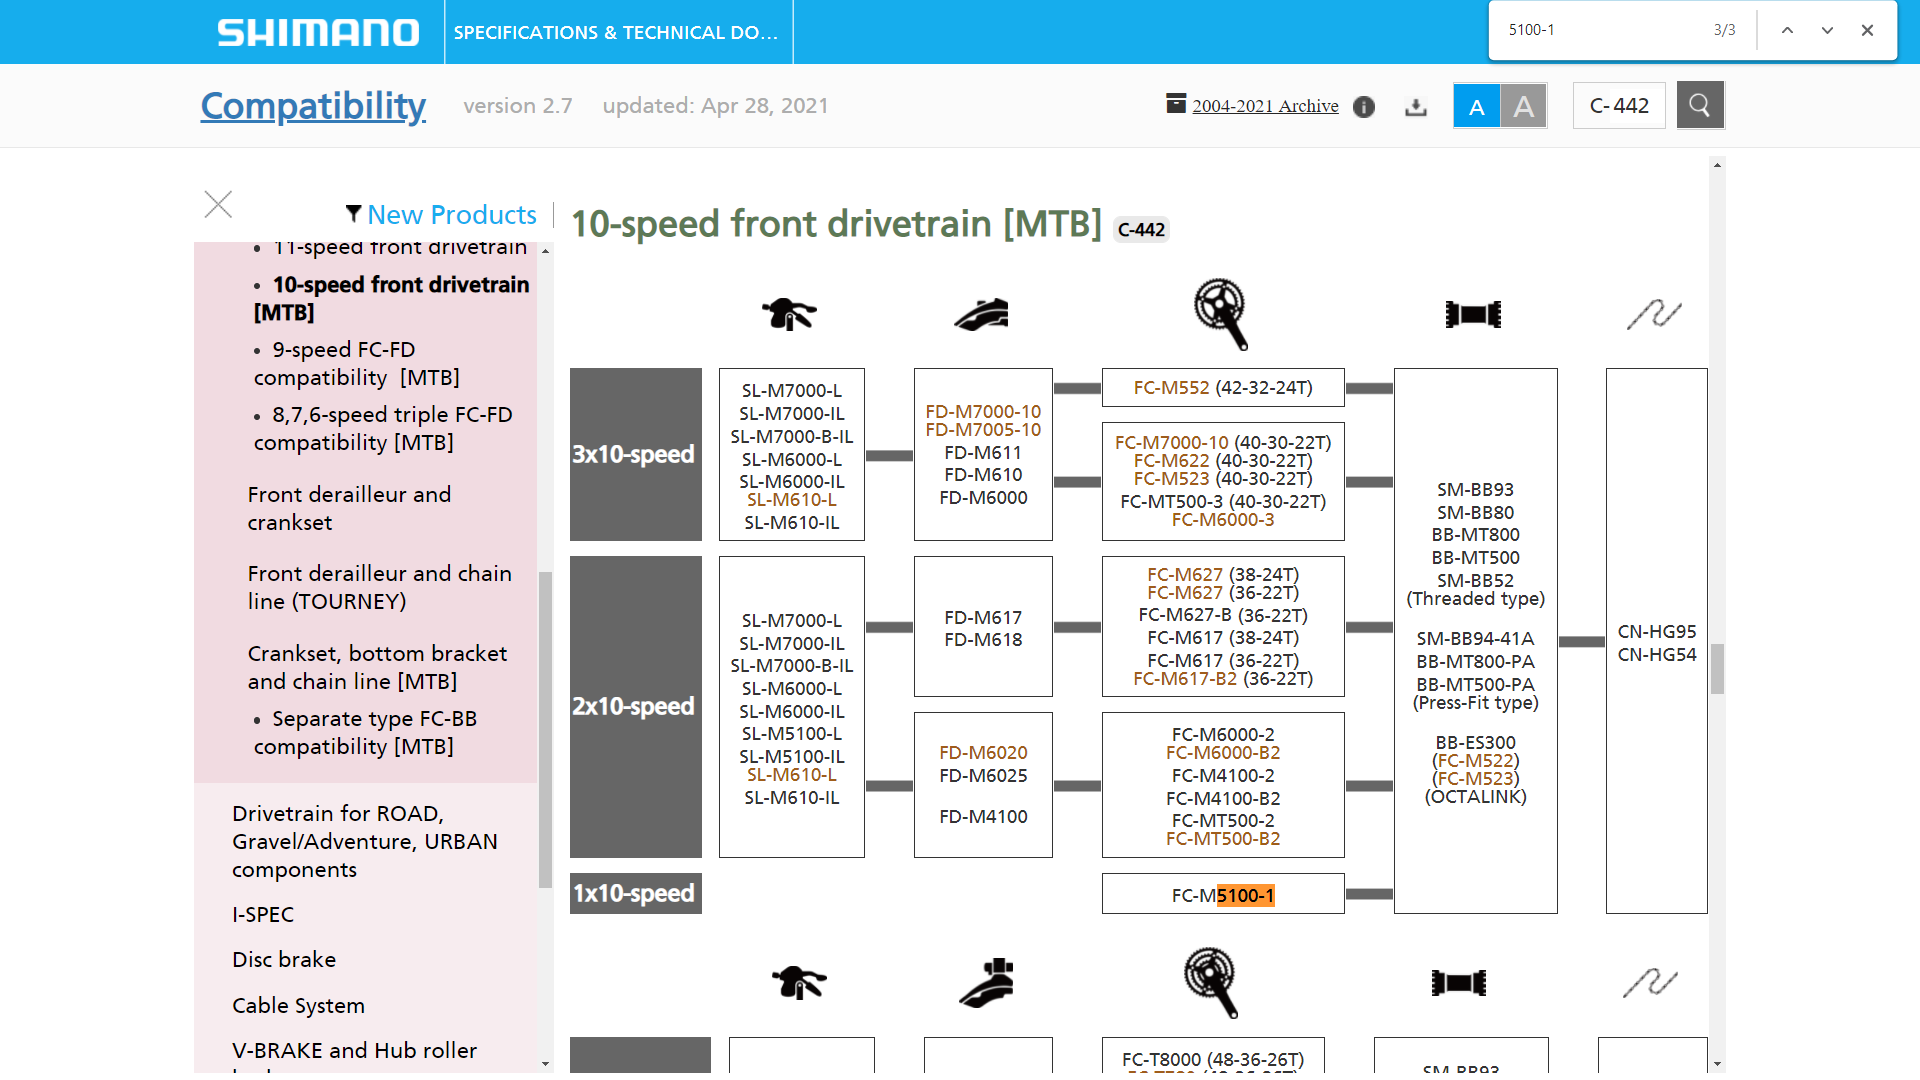Click the find text field with 5100-1

(1600, 30)
